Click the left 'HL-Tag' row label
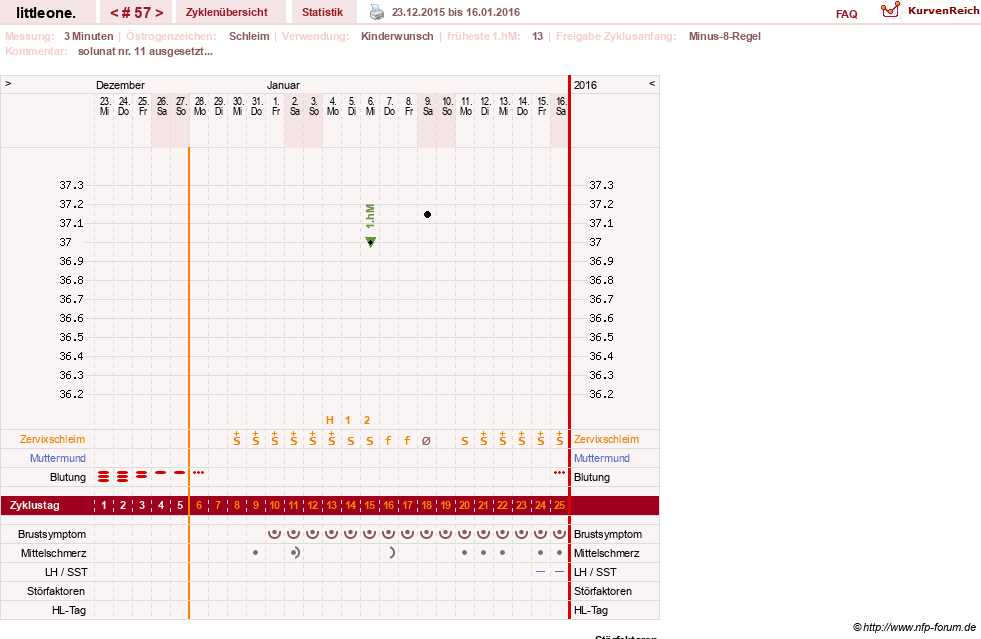 (x=69, y=610)
